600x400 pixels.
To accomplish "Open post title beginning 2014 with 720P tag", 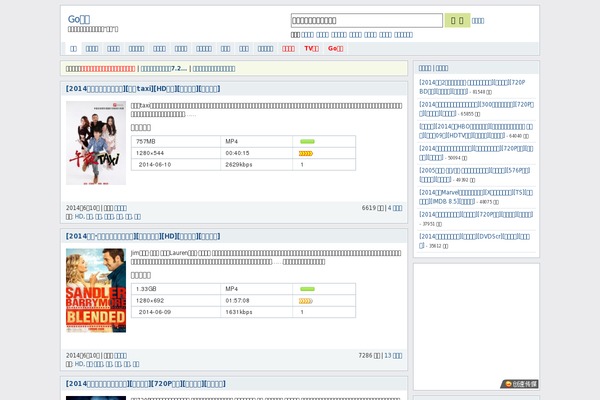I will 145,384.
